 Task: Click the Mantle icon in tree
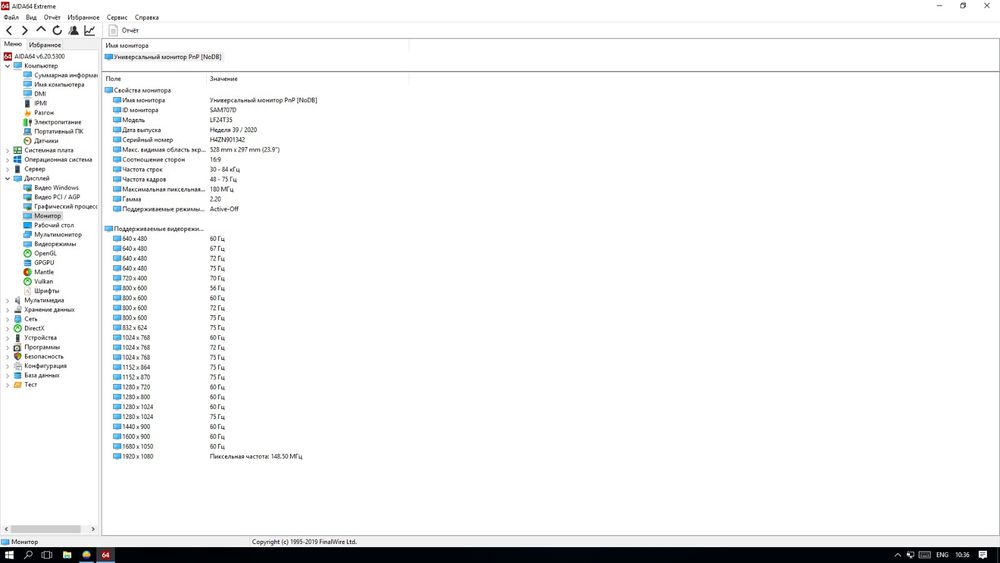point(27,272)
